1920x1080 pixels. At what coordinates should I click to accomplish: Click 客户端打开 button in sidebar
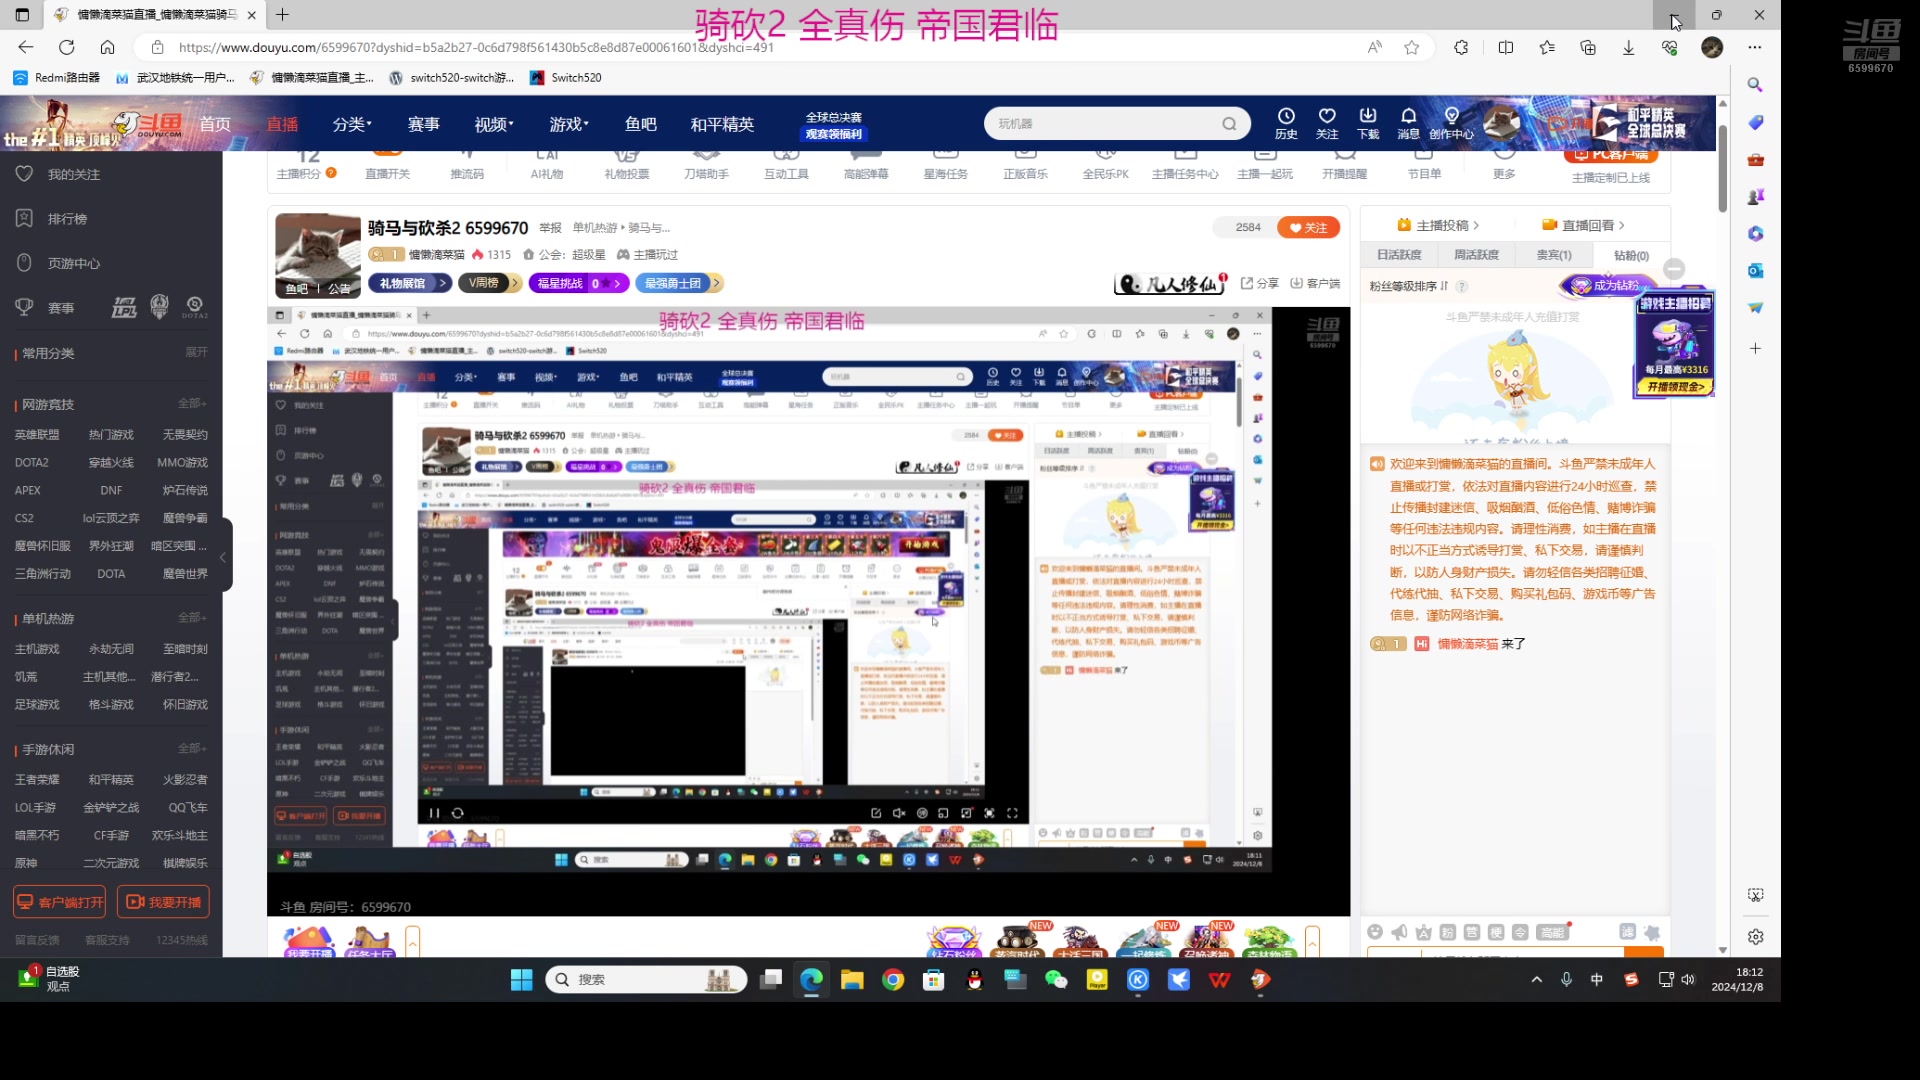[x=59, y=902]
